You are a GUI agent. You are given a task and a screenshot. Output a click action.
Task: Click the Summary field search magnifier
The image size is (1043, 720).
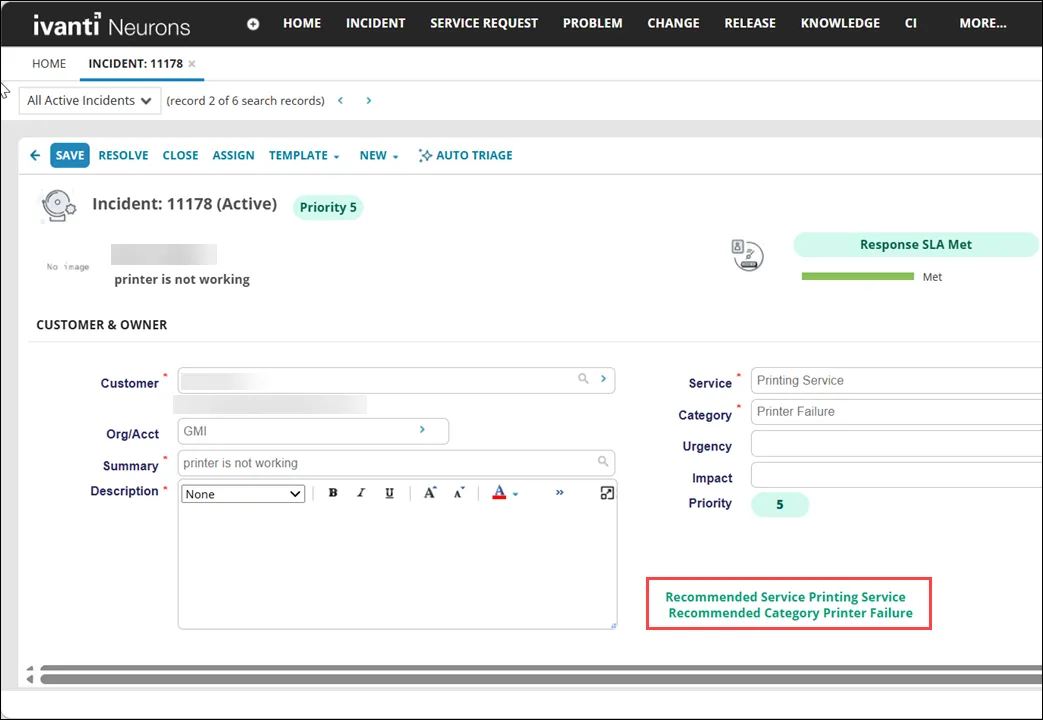tap(603, 461)
